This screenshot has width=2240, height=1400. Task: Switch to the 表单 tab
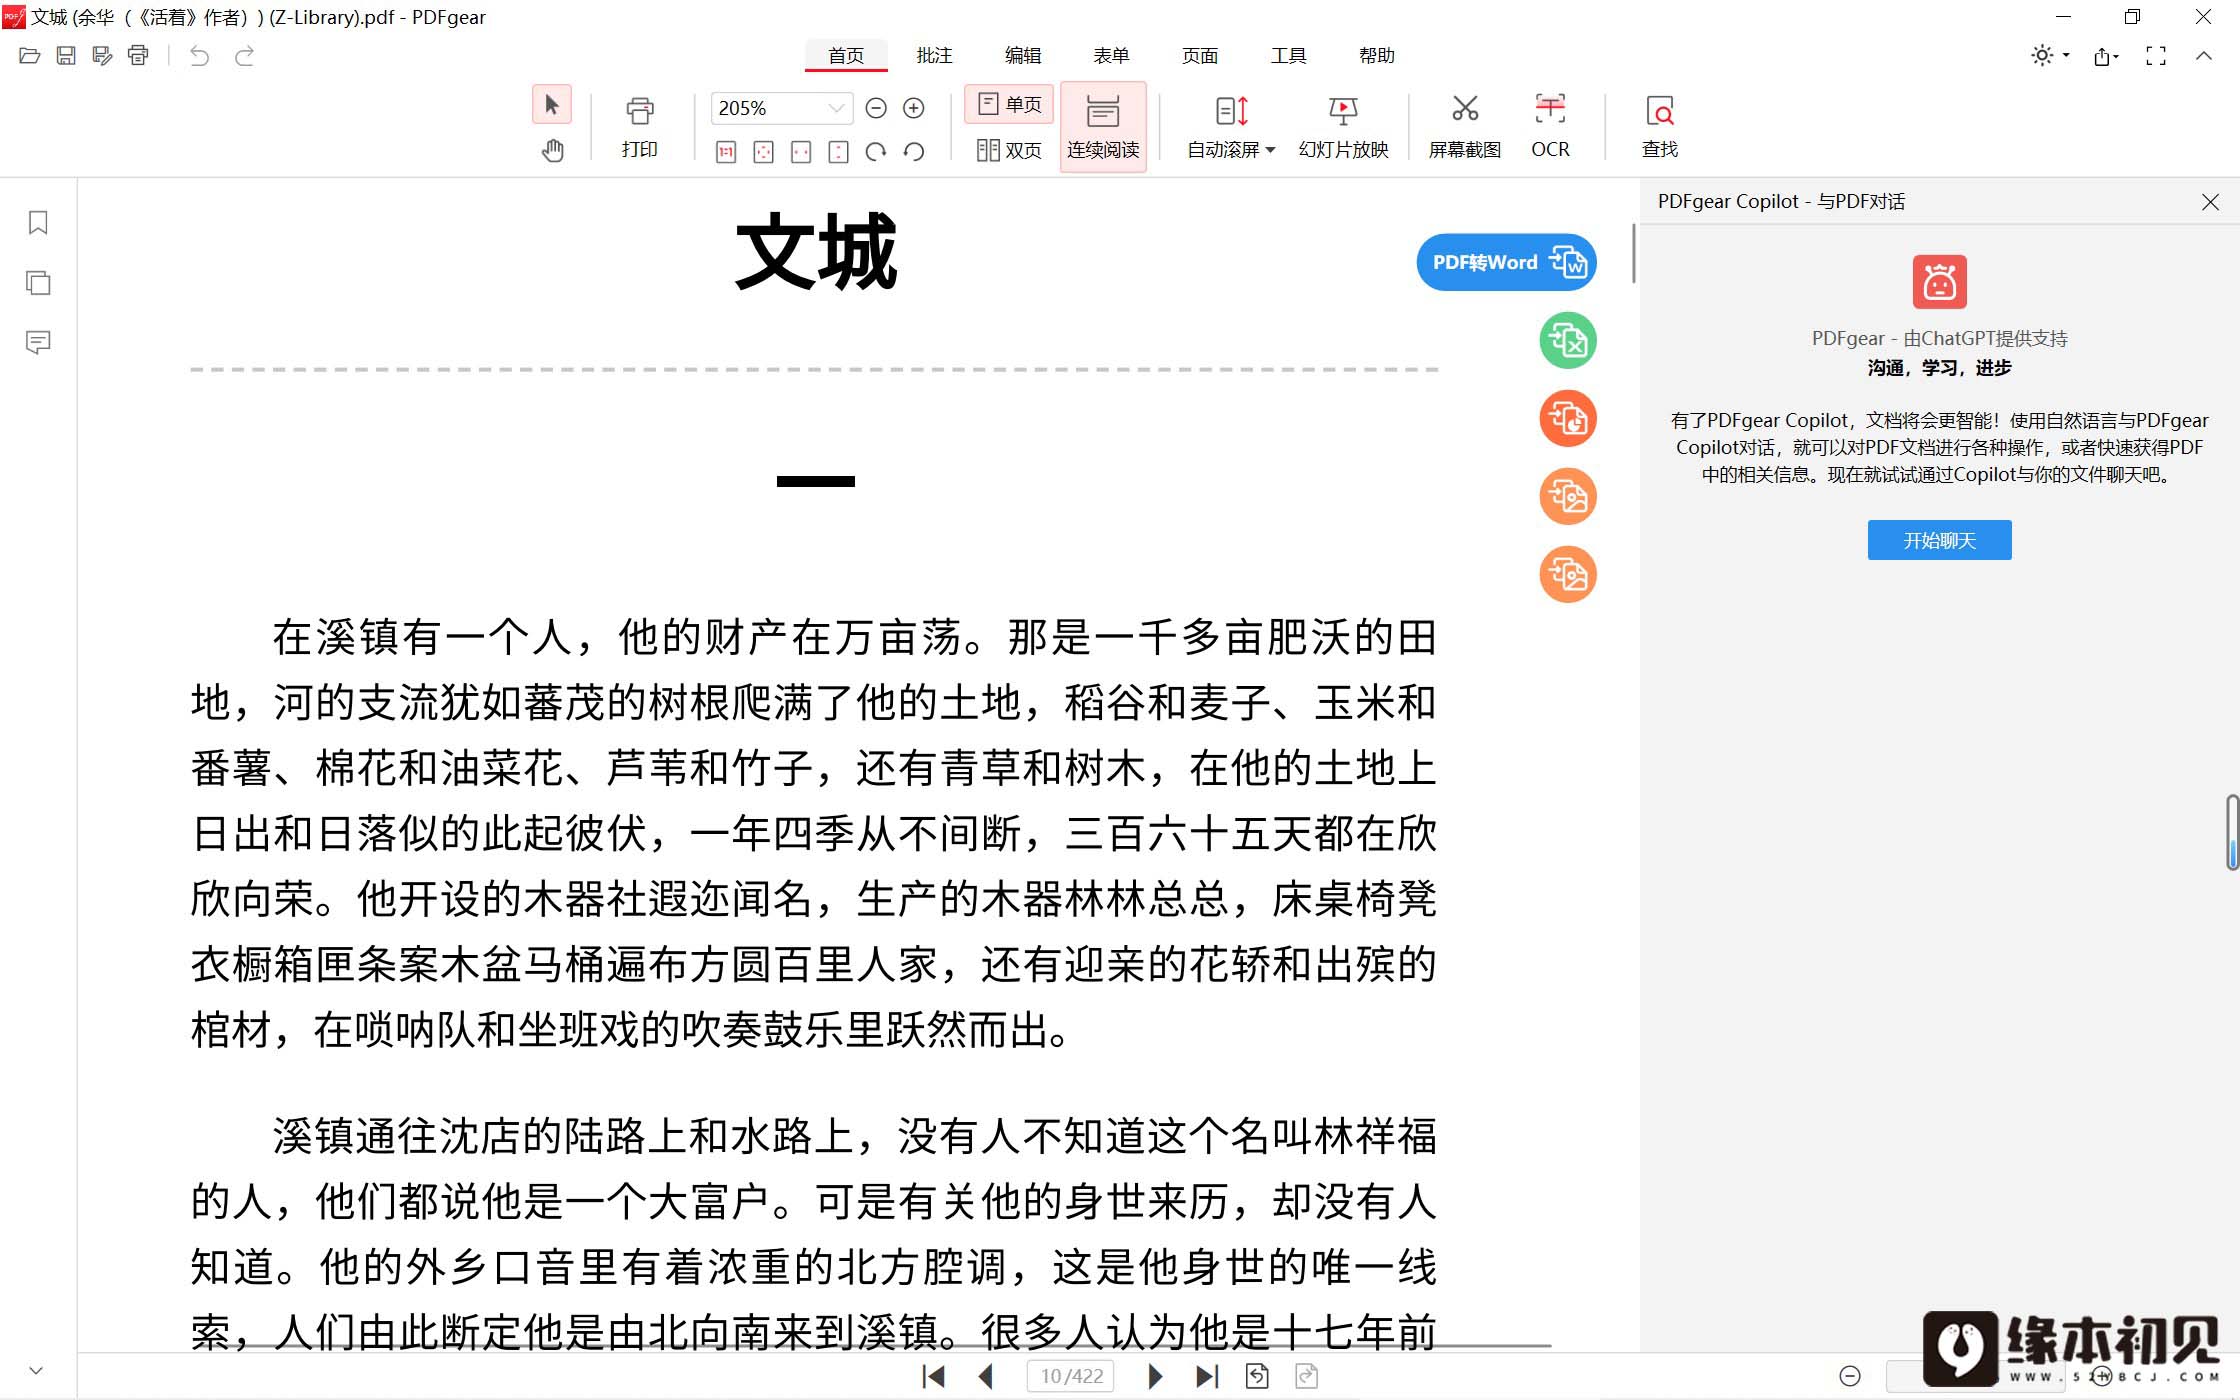point(1111,56)
